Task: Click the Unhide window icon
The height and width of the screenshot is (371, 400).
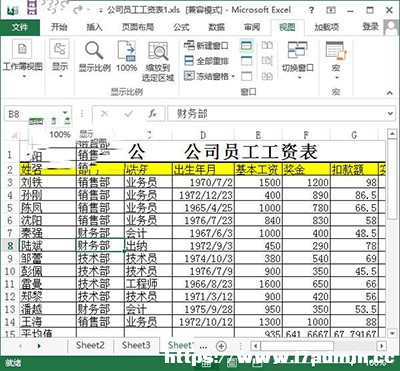Action: point(246,76)
